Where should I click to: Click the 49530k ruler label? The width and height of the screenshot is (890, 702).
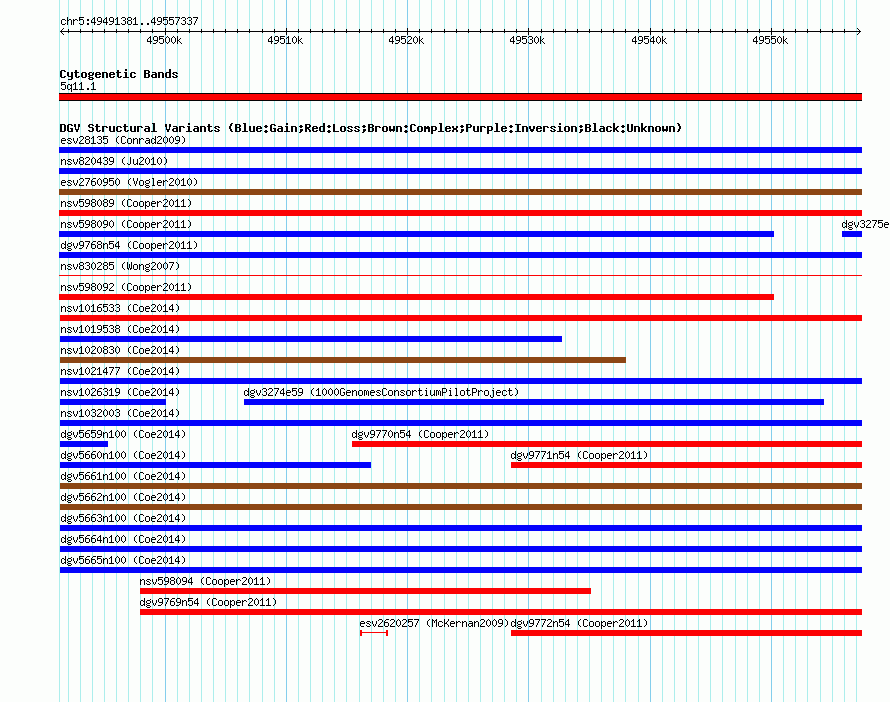coord(527,40)
